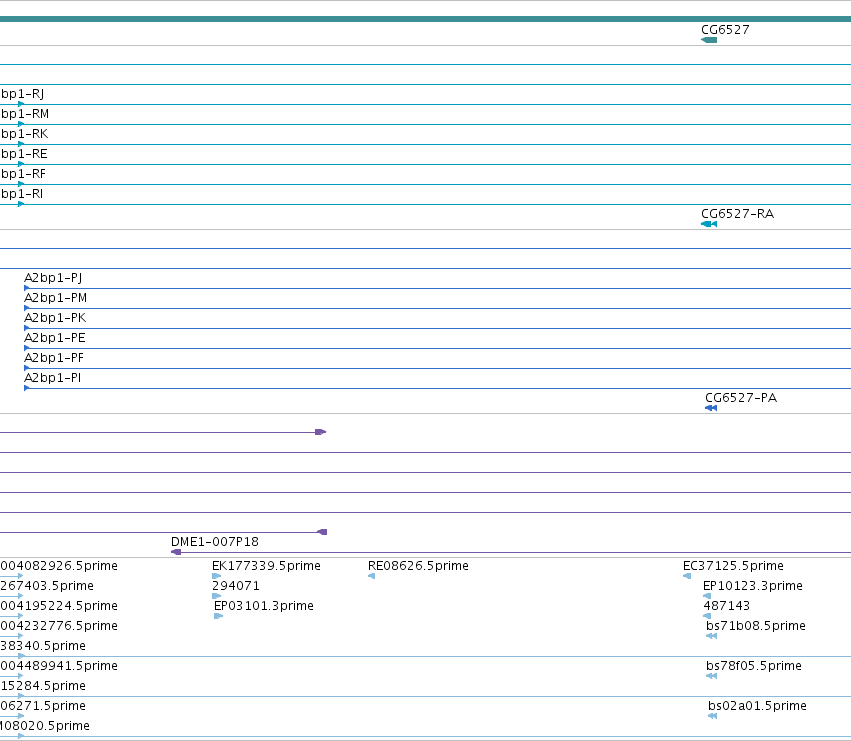Click the blue glyph under CG6527-PA
The width and height of the screenshot is (851, 741).
pos(711,408)
